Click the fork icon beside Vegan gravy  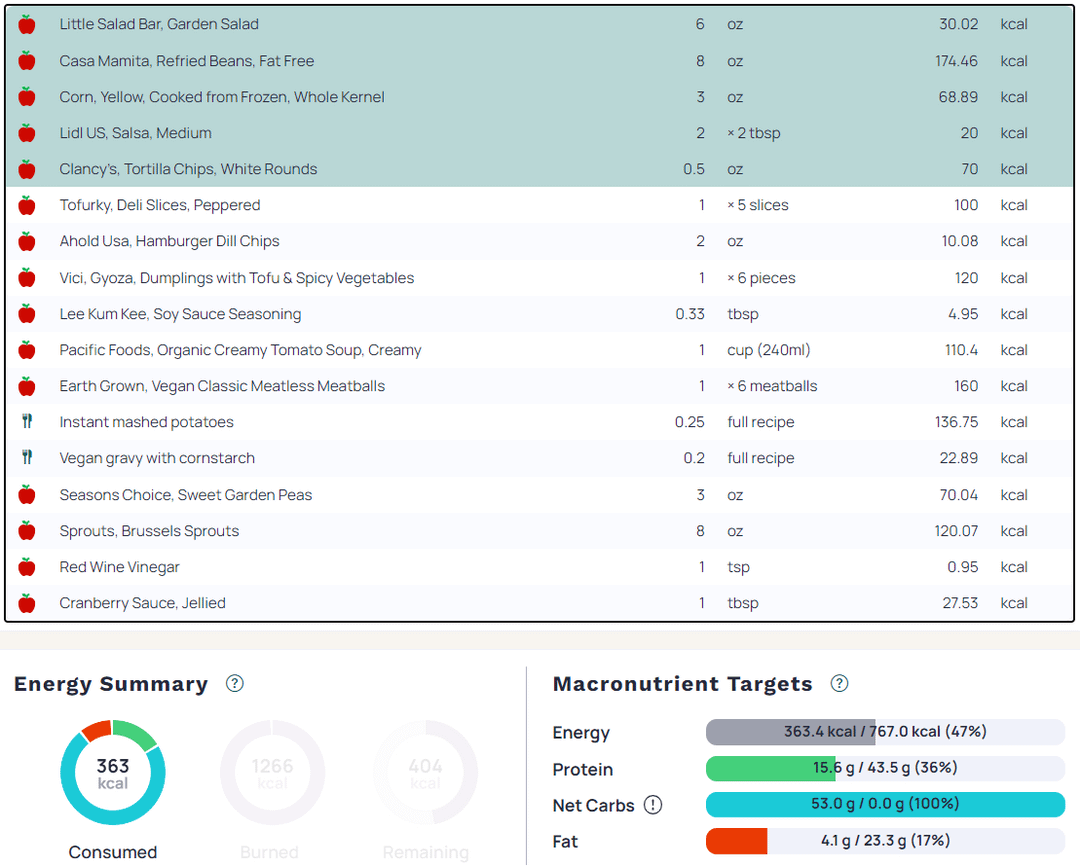27,458
